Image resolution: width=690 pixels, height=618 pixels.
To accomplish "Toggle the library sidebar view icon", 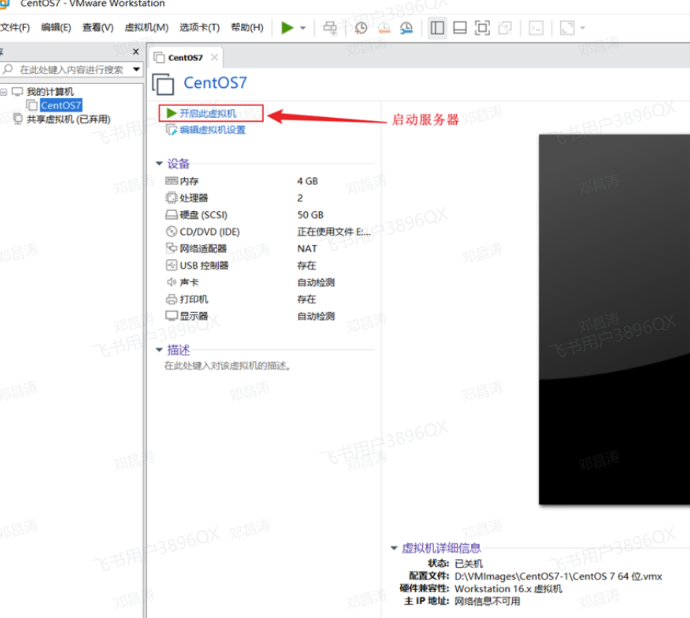I will tap(437, 28).
